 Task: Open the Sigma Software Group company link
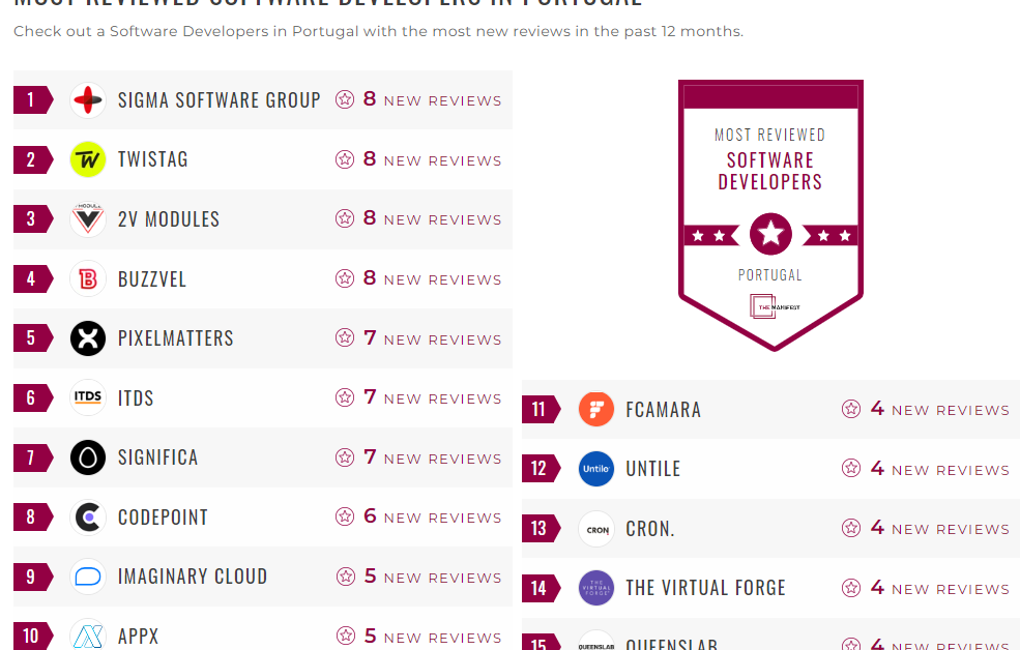219,100
